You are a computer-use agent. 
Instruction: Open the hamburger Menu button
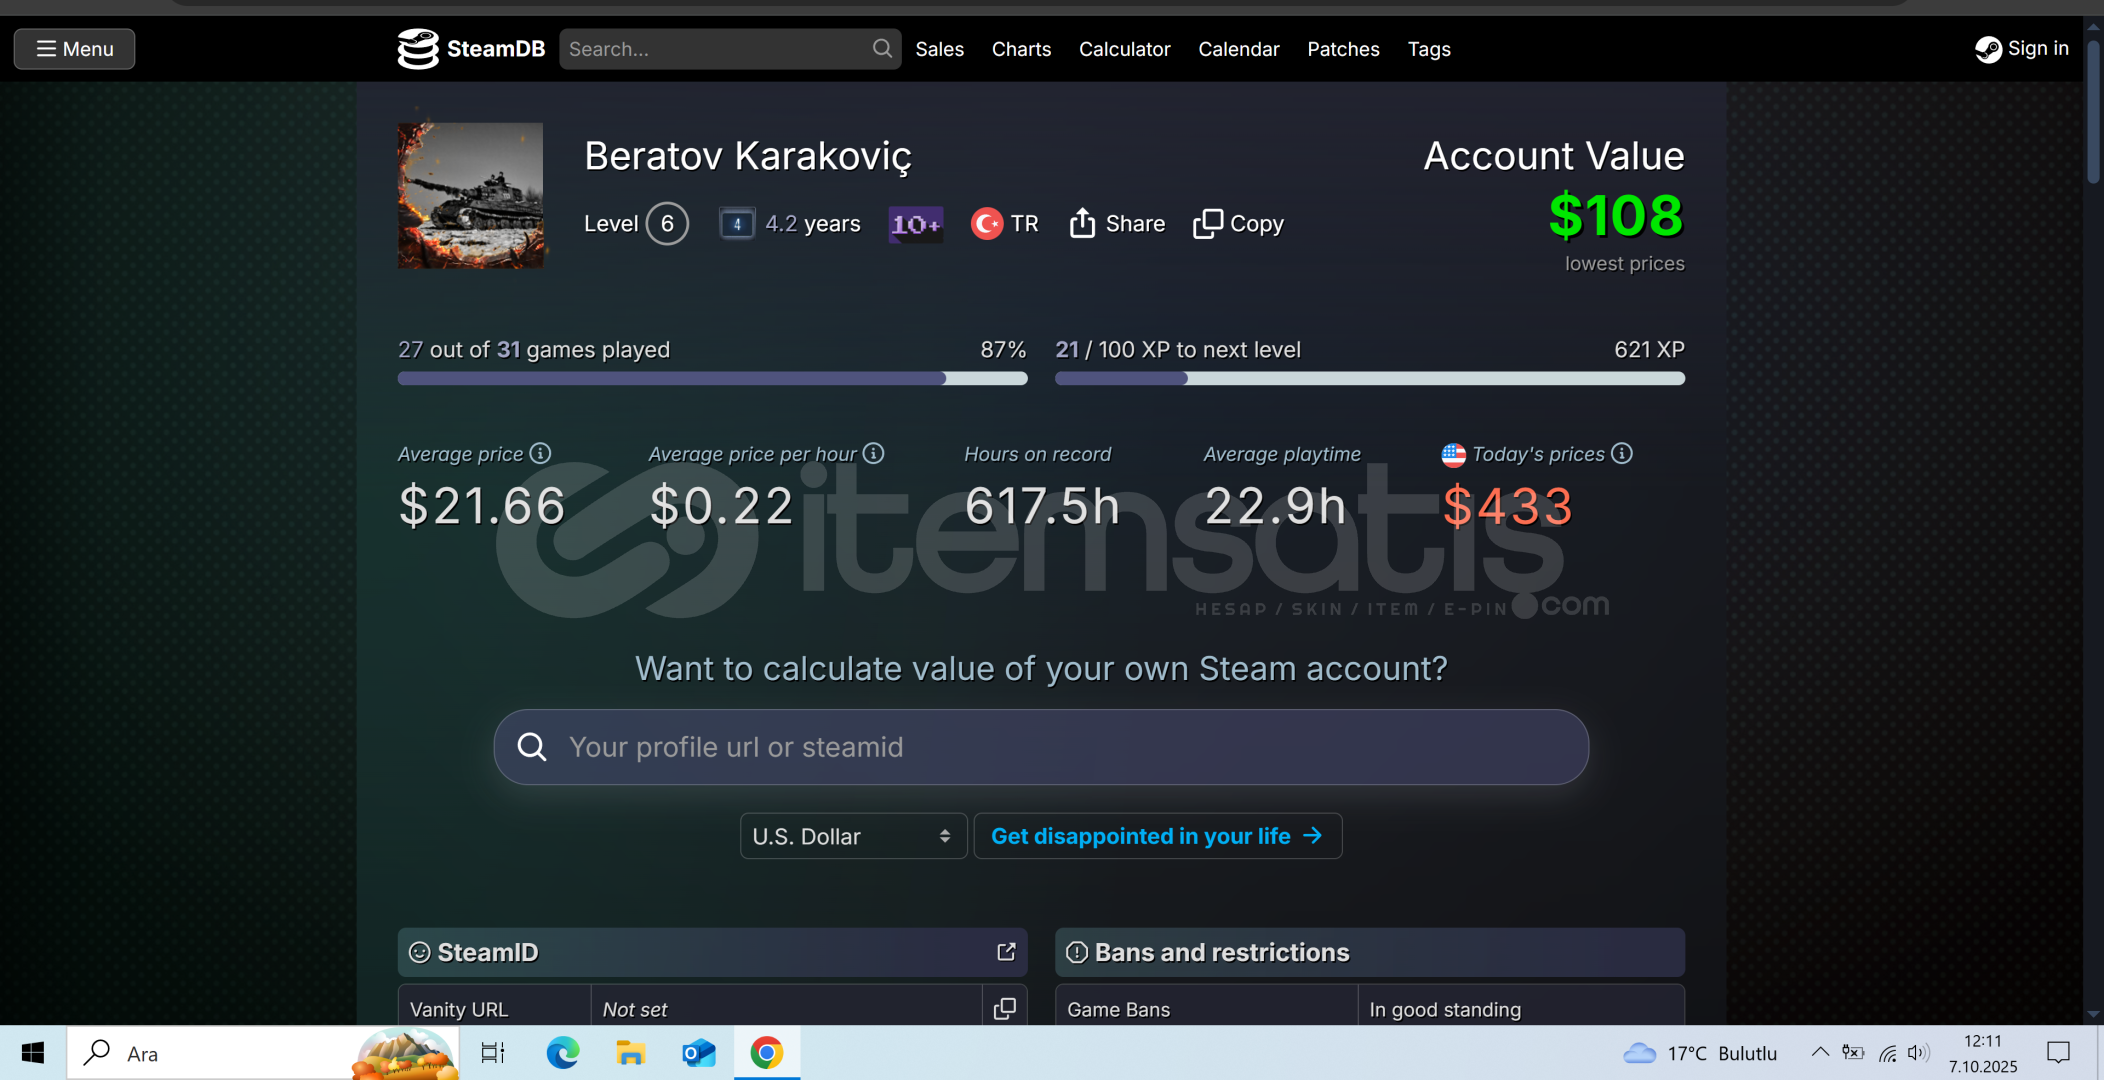click(75, 49)
